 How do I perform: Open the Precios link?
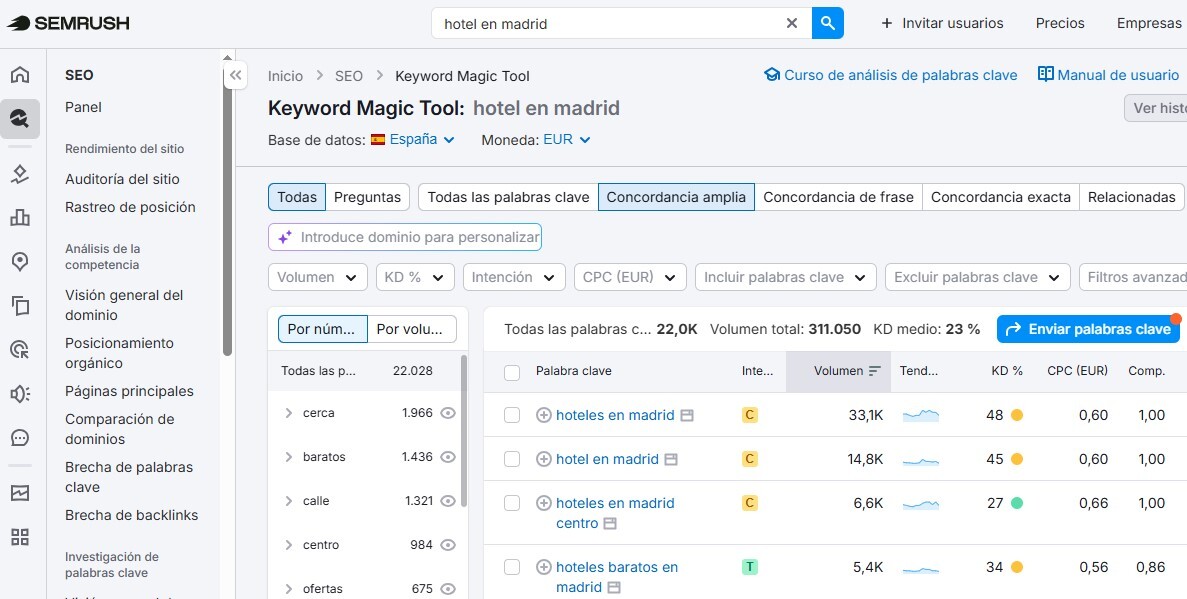click(x=1060, y=23)
